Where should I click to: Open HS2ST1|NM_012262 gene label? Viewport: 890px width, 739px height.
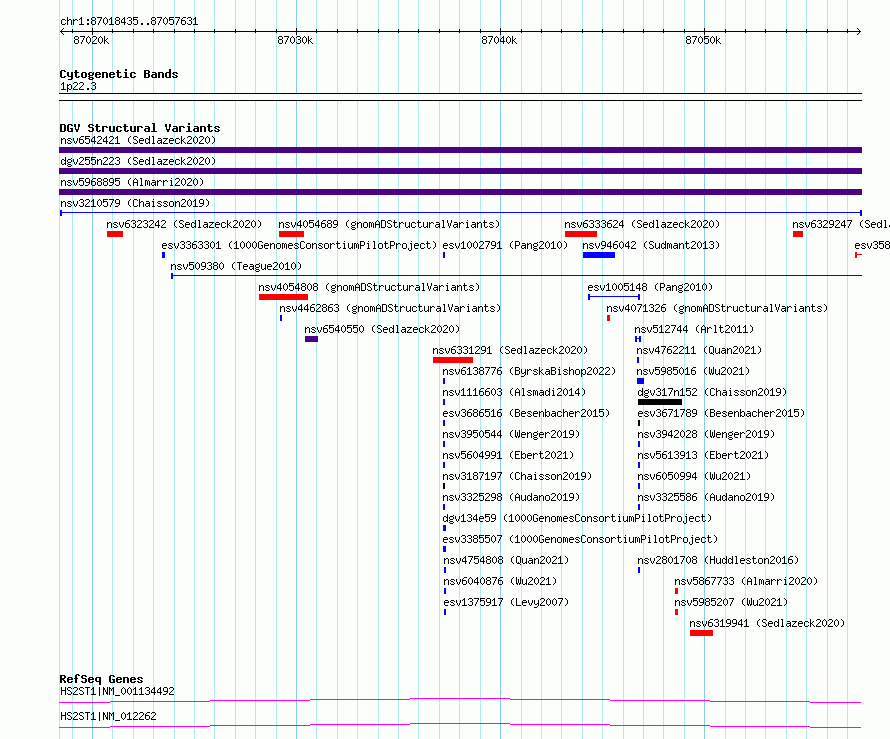[108, 716]
